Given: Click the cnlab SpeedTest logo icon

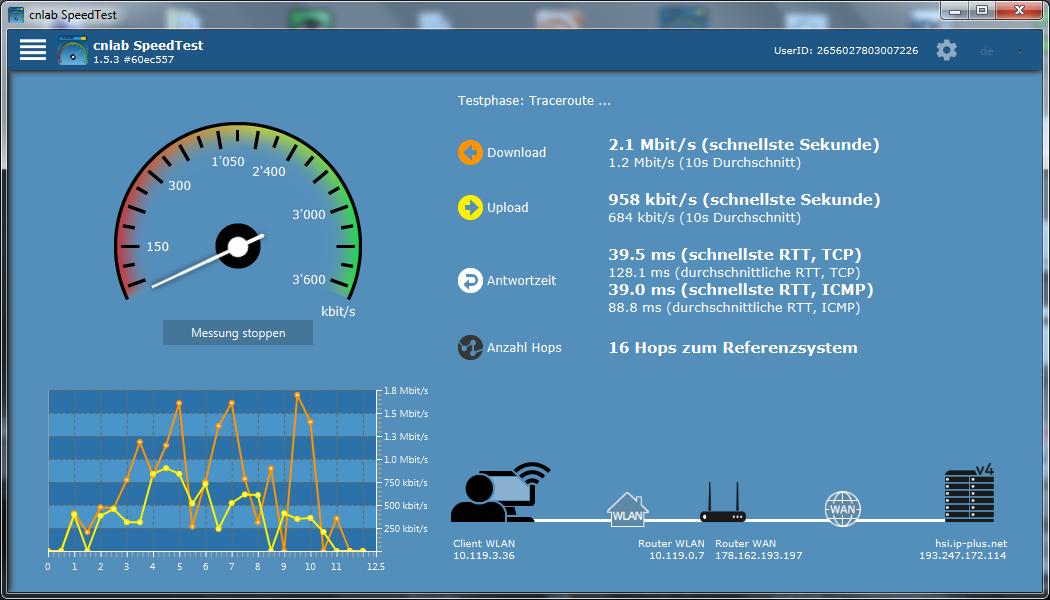Looking at the screenshot, I should point(73,50).
